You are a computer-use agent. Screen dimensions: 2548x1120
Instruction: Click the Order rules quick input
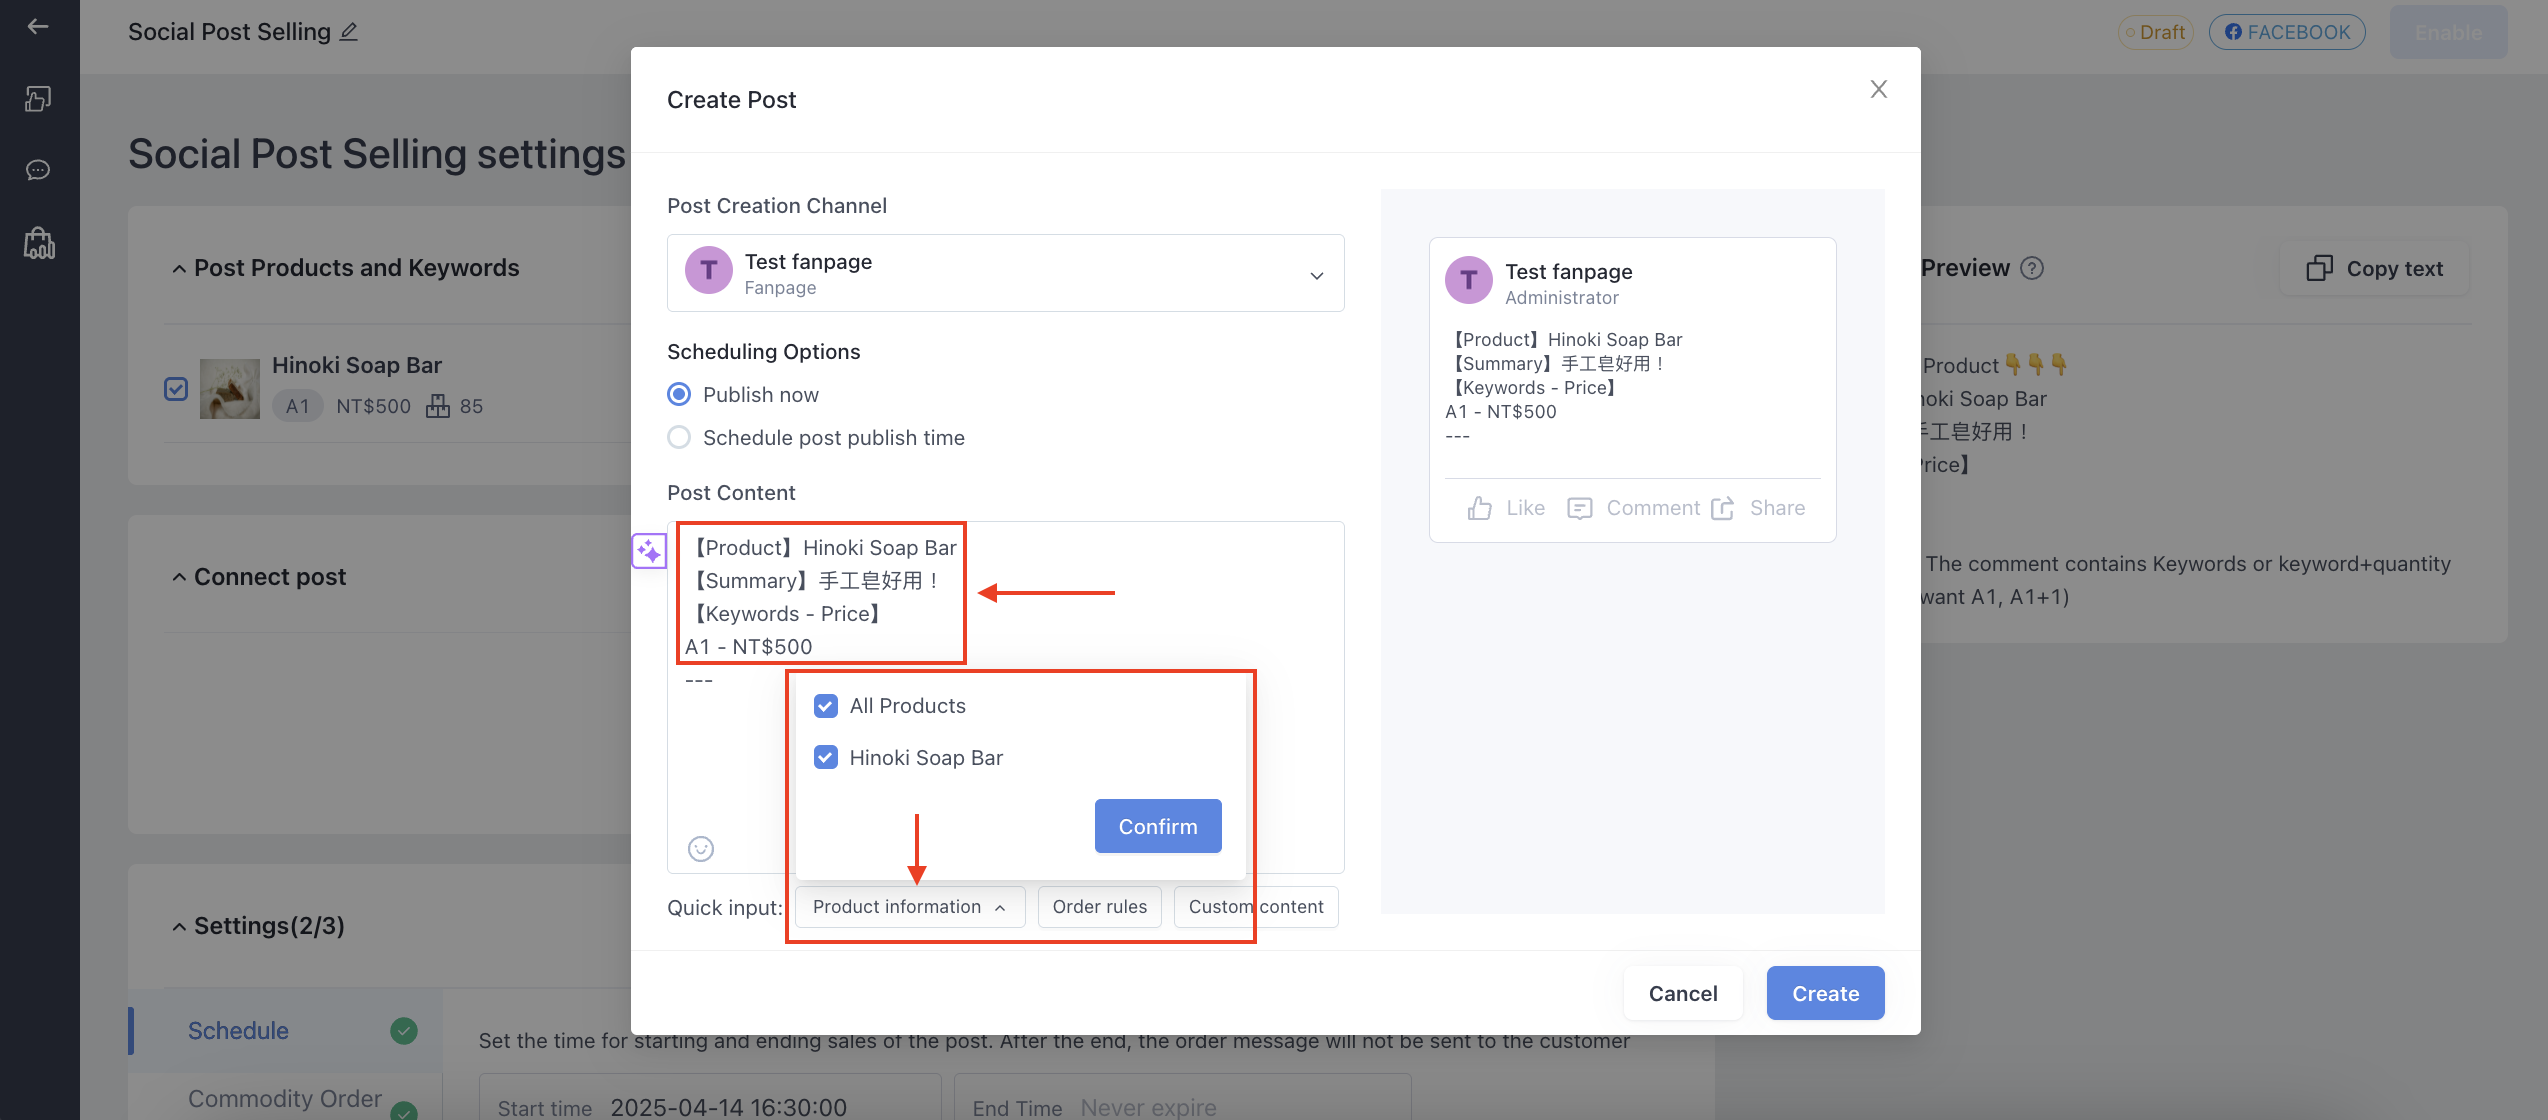coord(1100,907)
